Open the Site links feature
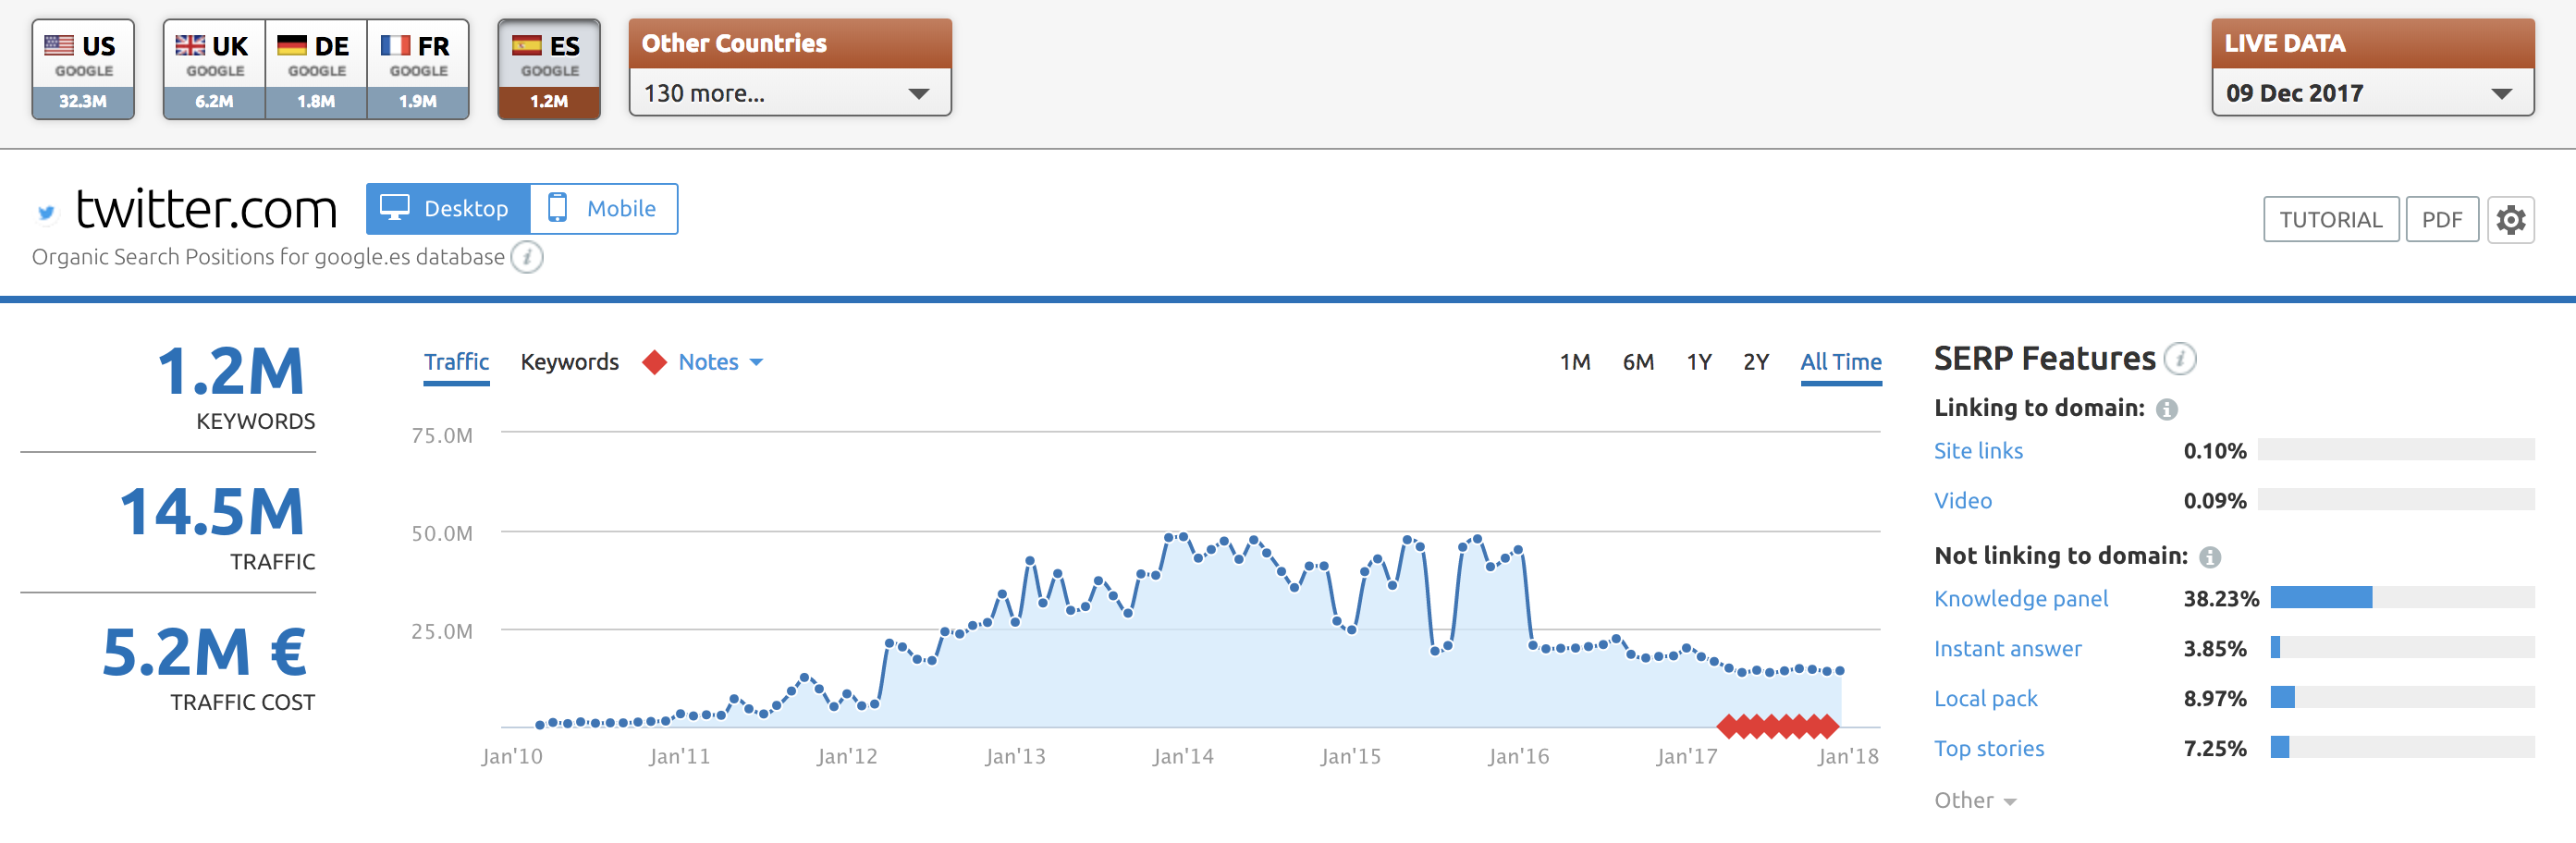Viewport: 2576px width, 843px height. tap(1978, 451)
